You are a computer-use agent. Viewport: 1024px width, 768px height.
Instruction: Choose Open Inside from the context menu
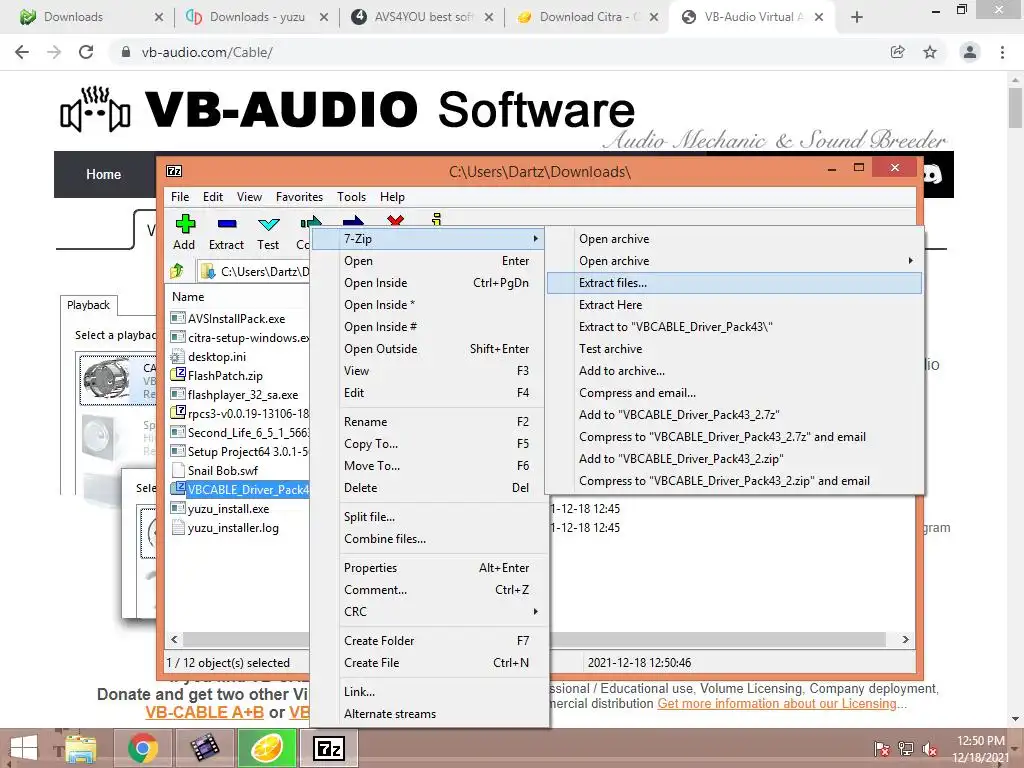tap(428, 283)
